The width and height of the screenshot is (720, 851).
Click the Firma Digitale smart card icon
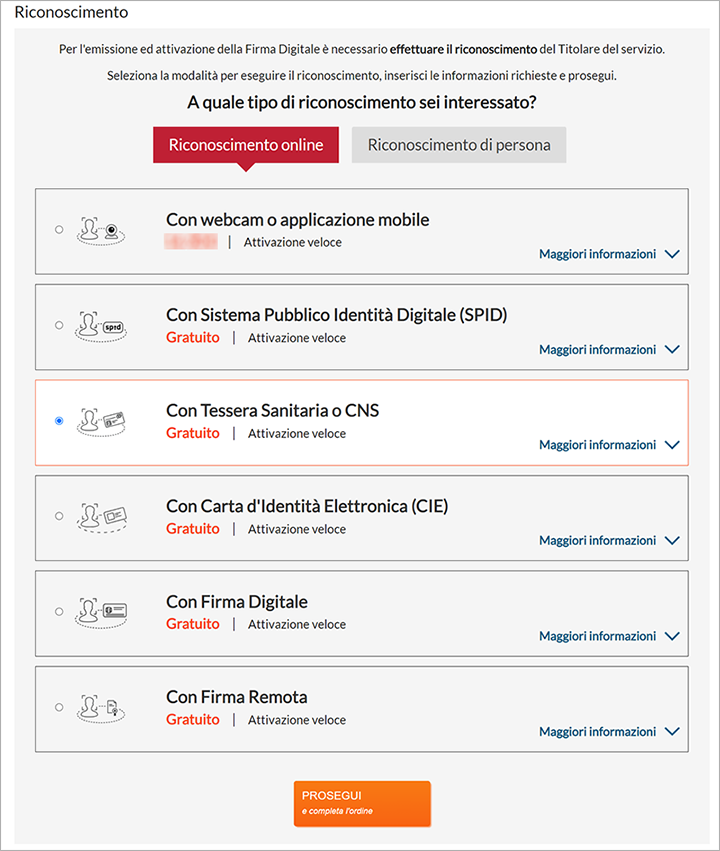point(101,613)
